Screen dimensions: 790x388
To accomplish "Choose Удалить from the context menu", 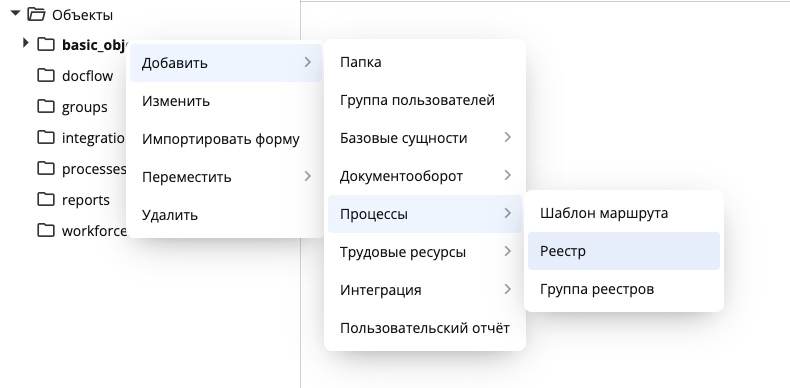I will point(226,215).
